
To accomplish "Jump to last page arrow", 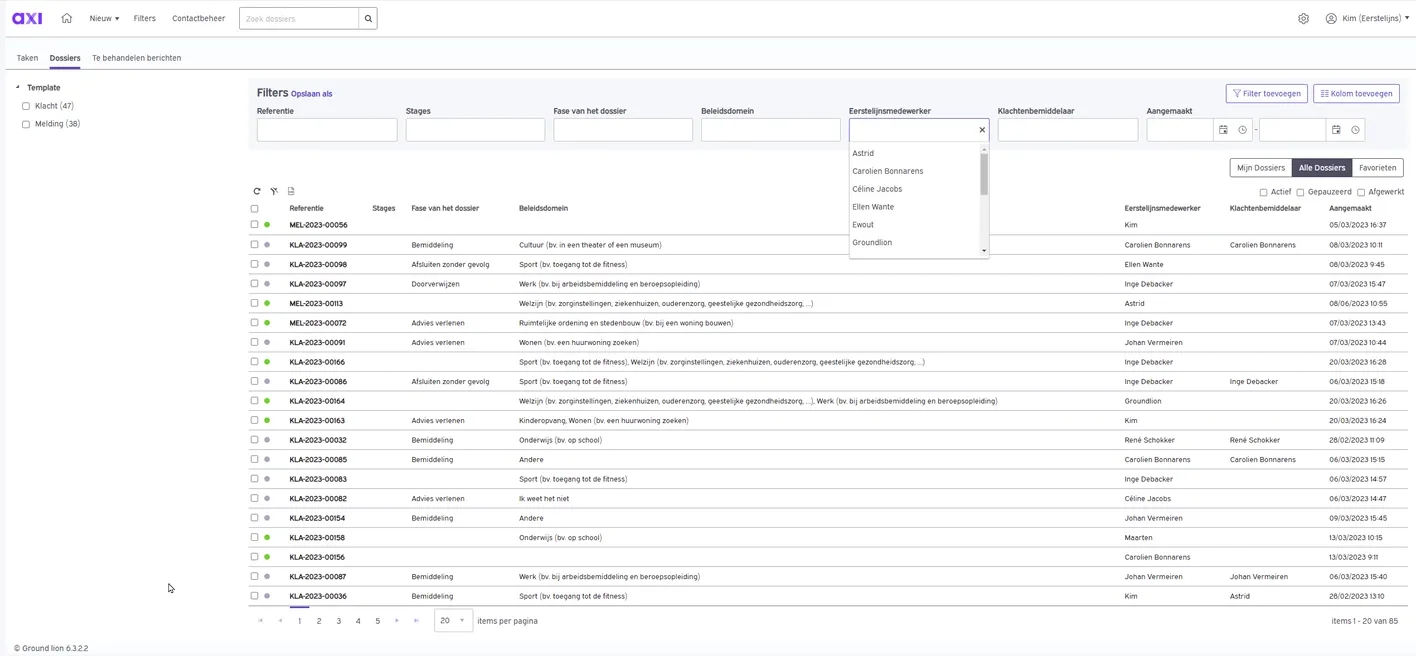I will (416, 621).
